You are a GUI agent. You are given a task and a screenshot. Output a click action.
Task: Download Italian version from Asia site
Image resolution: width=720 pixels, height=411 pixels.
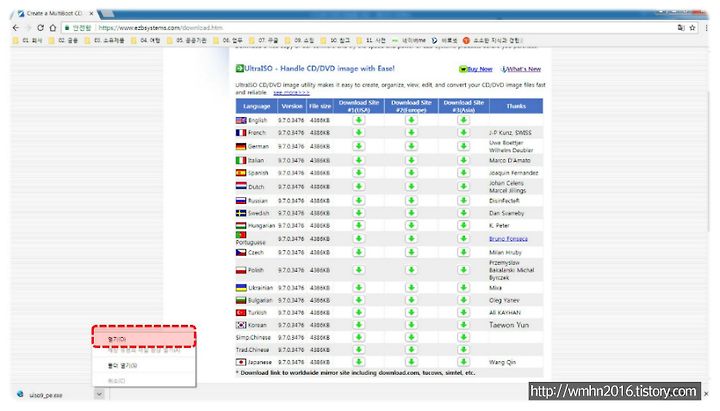[x=463, y=160]
